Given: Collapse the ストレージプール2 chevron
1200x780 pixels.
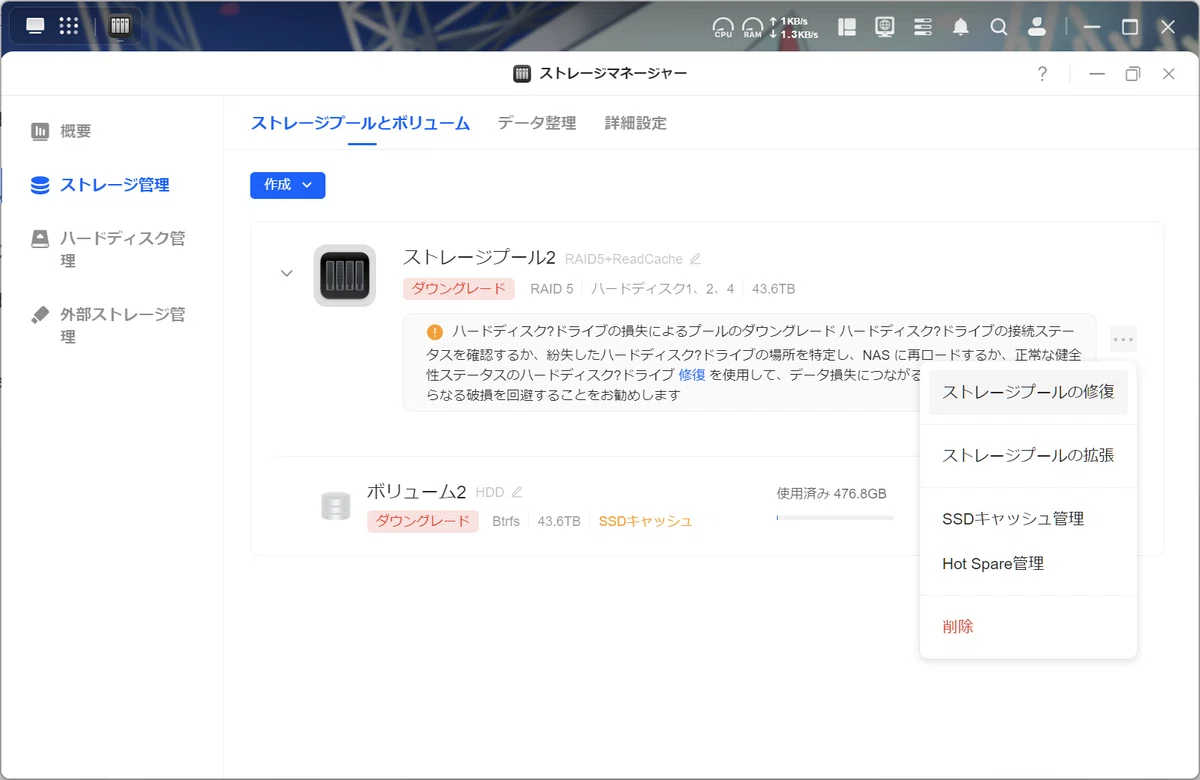Looking at the screenshot, I should tap(287, 274).
